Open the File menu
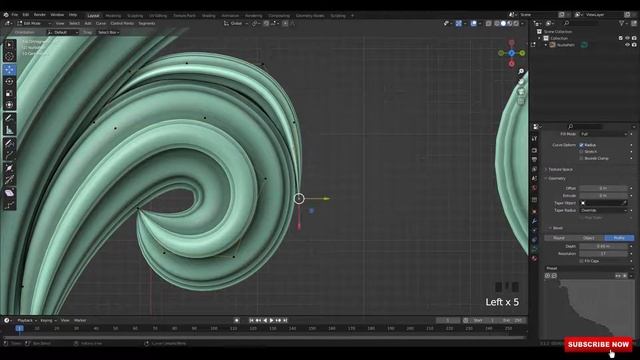The height and width of the screenshot is (360, 640). coord(15,15)
